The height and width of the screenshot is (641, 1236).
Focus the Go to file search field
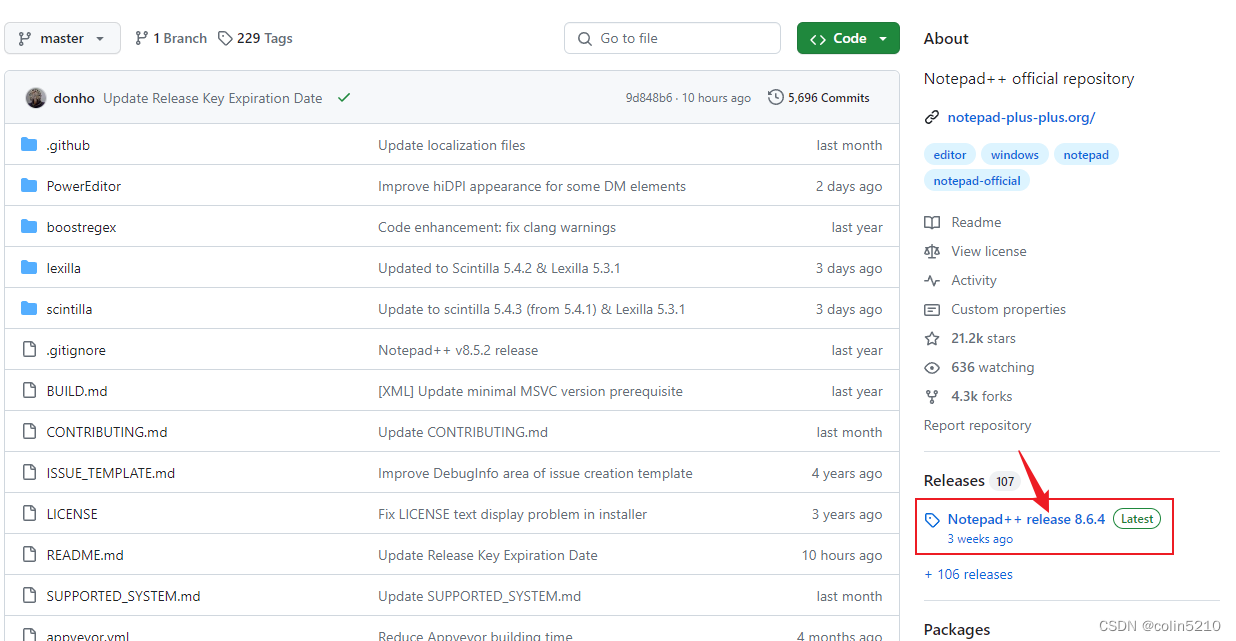pos(672,38)
